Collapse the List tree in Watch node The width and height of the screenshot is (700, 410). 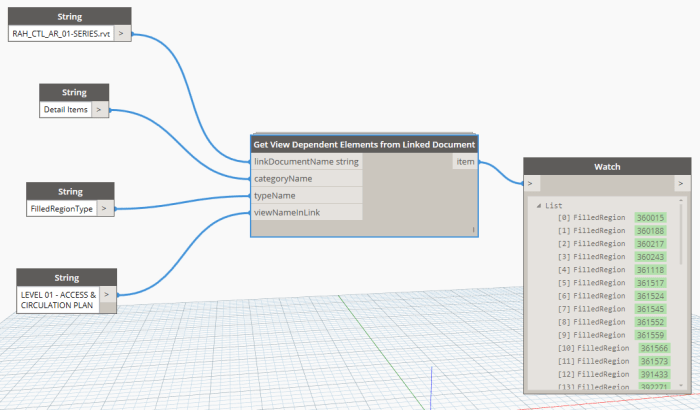pyautogui.click(x=539, y=205)
